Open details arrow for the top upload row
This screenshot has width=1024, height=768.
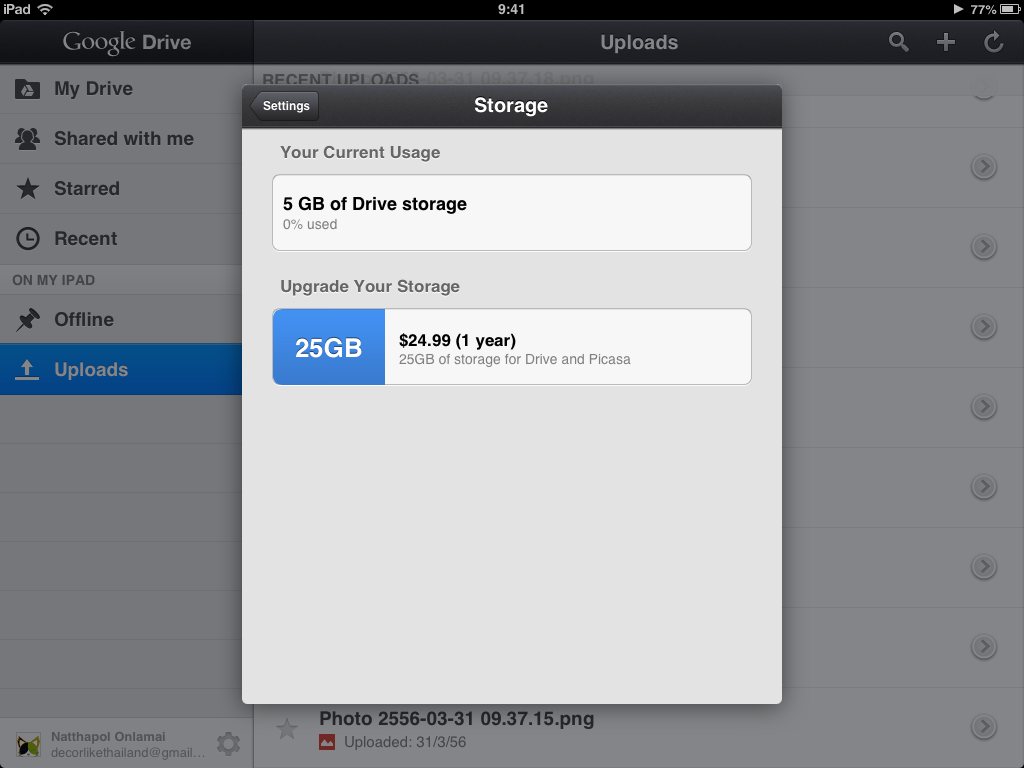(x=984, y=88)
